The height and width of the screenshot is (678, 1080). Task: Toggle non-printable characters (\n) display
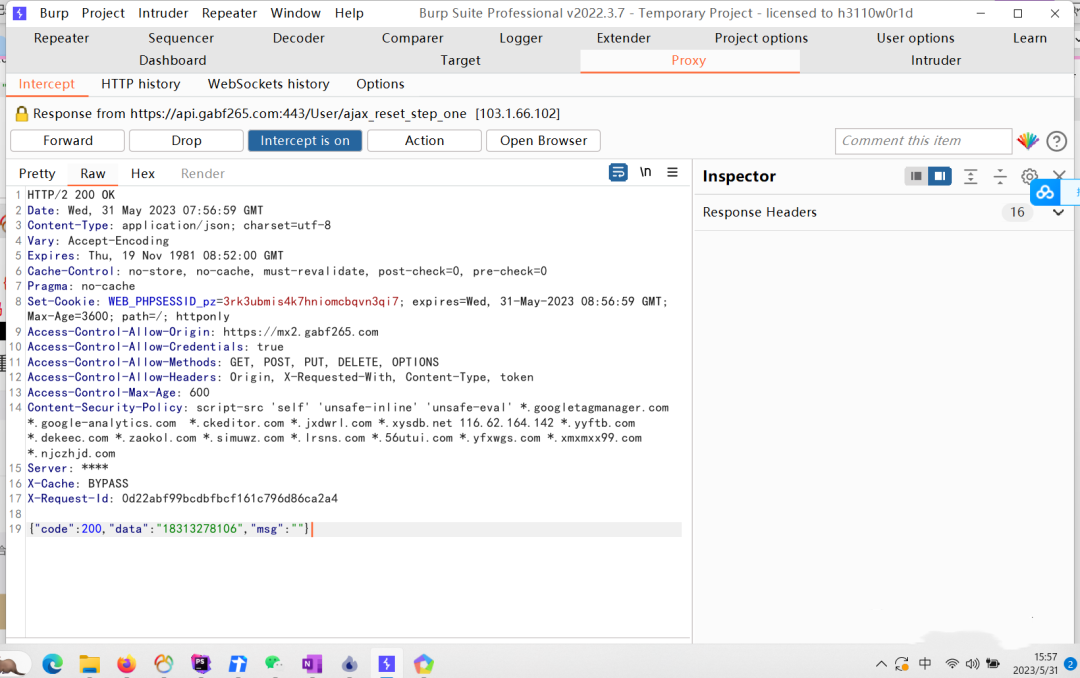[645, 172]
